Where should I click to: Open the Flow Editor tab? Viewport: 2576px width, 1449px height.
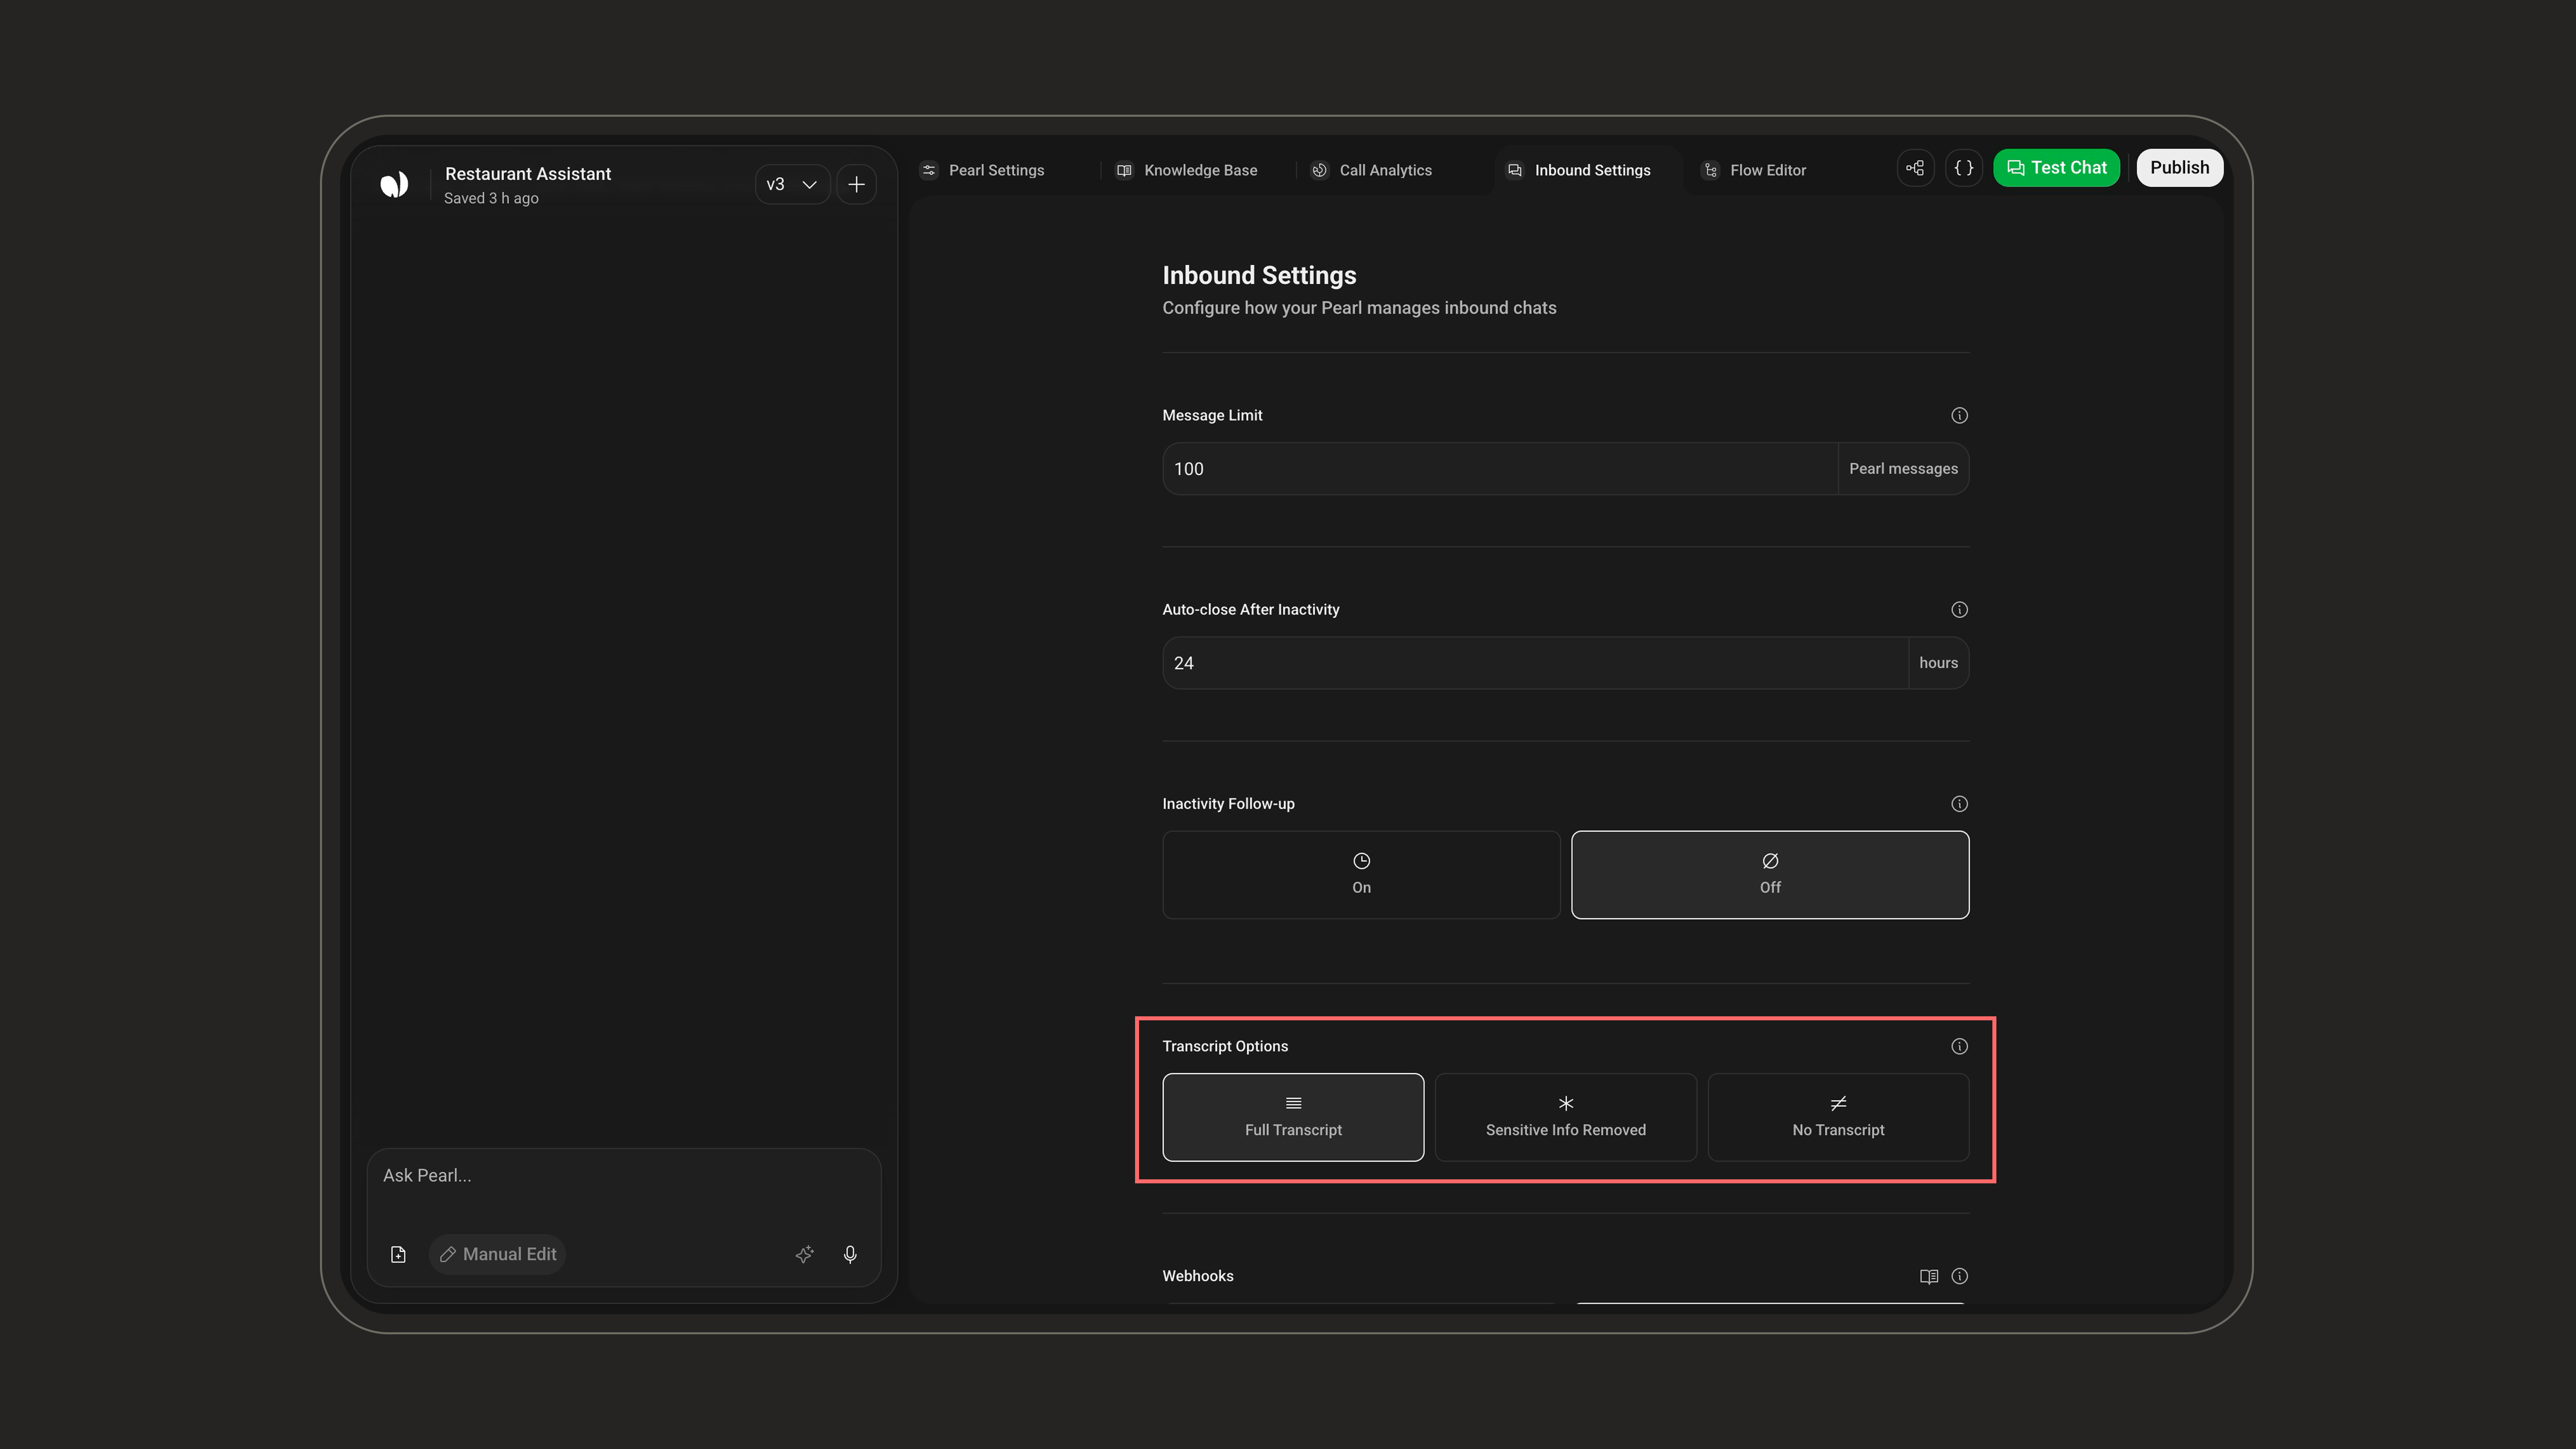point(1754,170)
